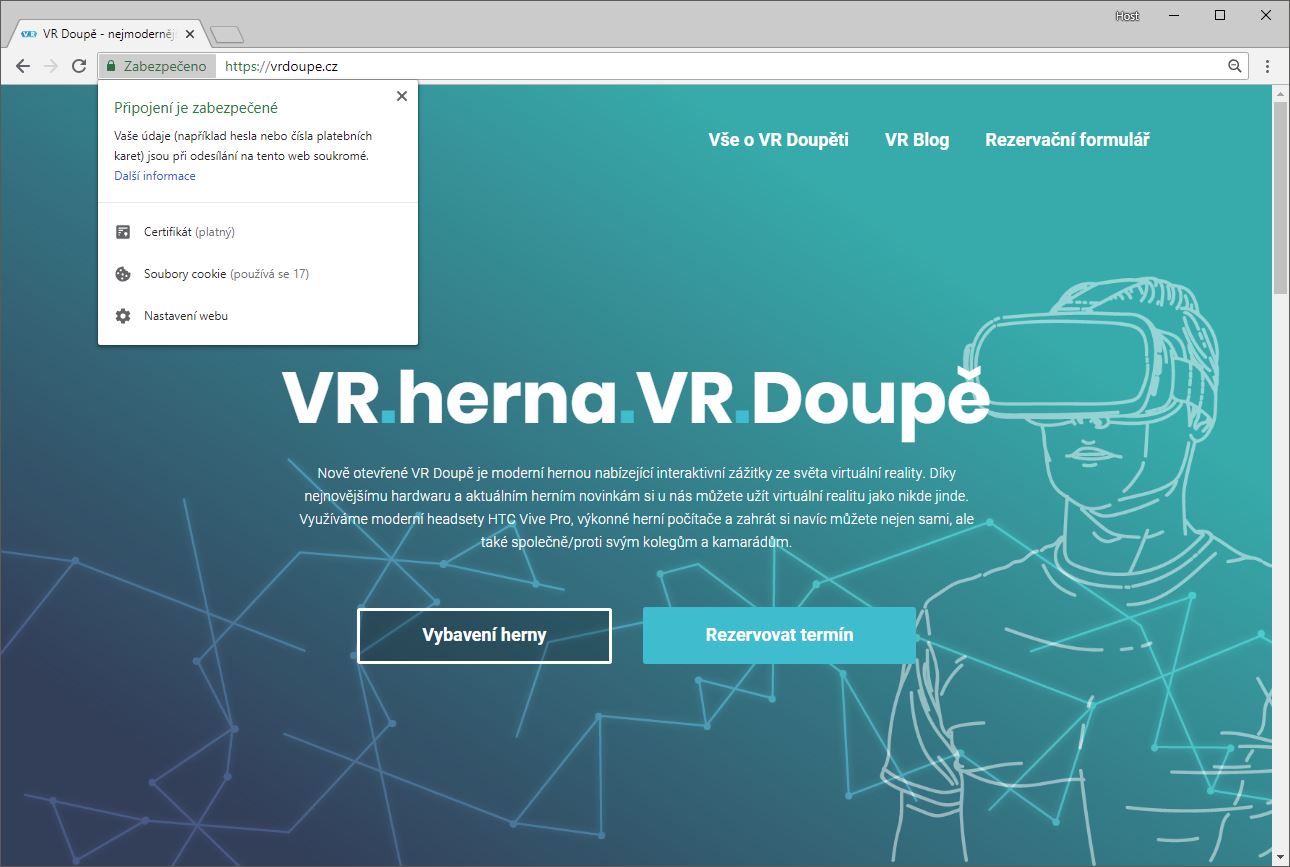Close the secure connection popup
The width and height of the screenshot is (1290, 867).
tap(402, 96)
